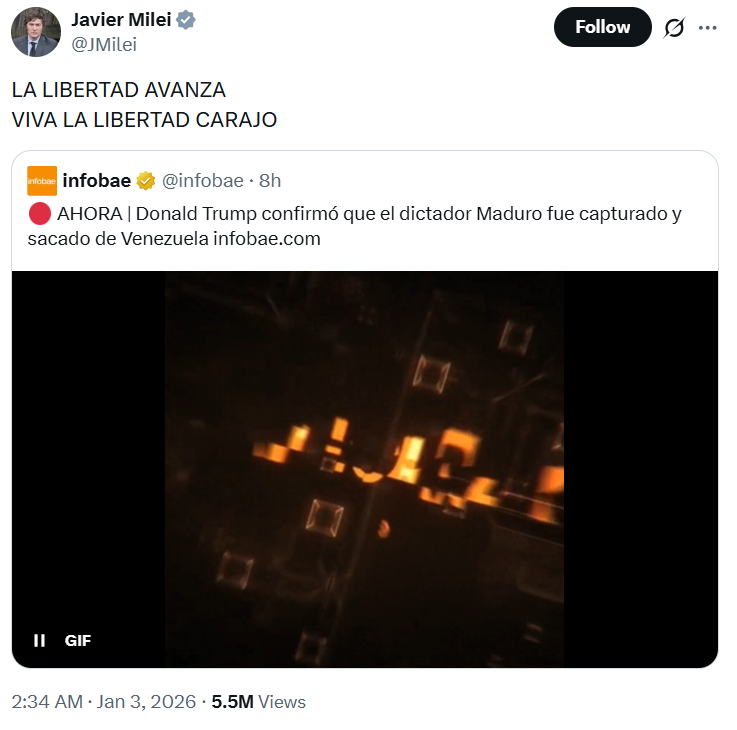The height and width of the screenshot is (730, 737).
Task: Click the red circle emoji before AHORA
Action: tap(39, 214)
